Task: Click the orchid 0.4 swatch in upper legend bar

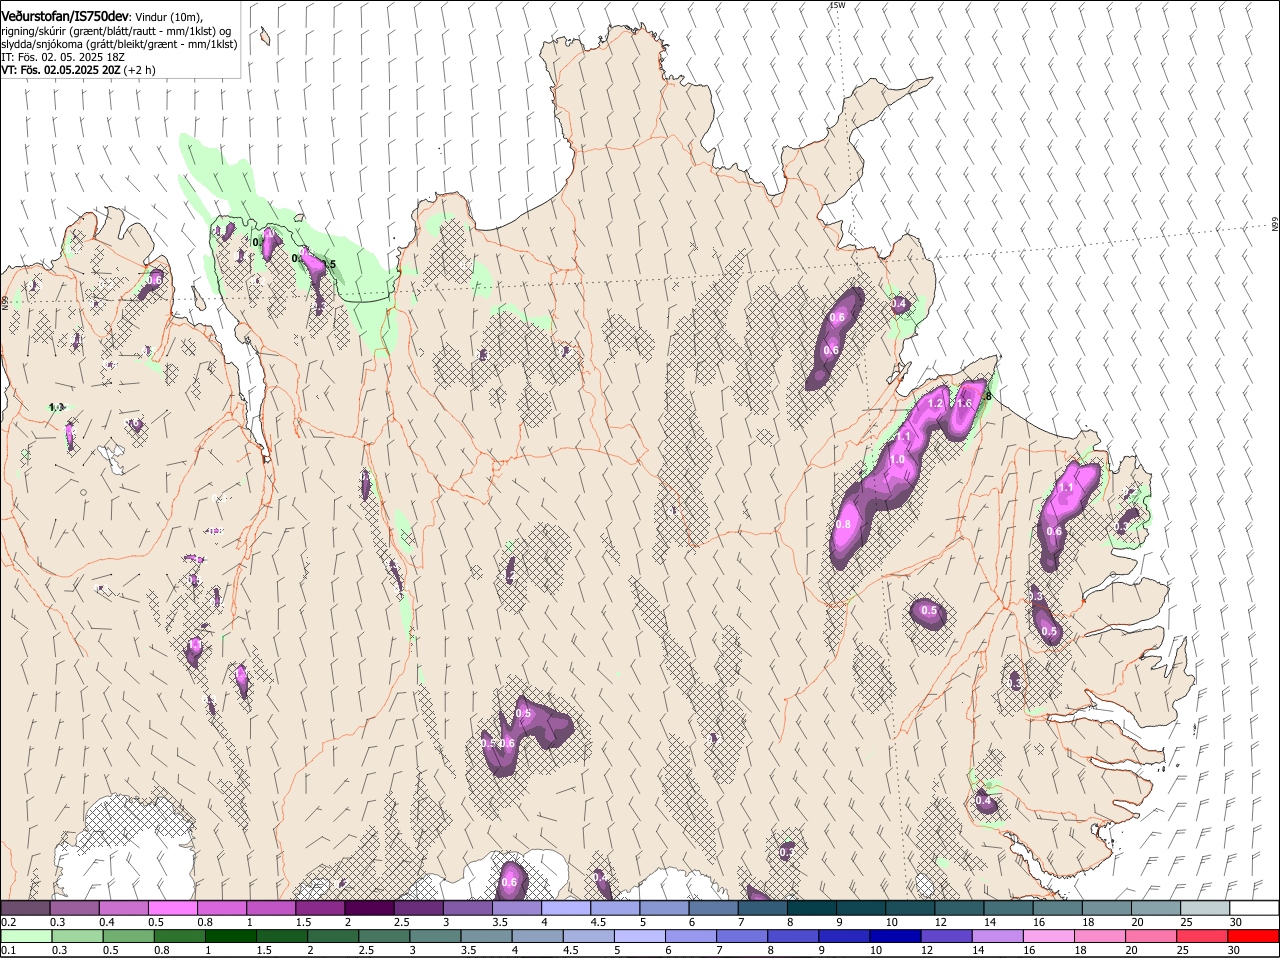Action: 123,908
